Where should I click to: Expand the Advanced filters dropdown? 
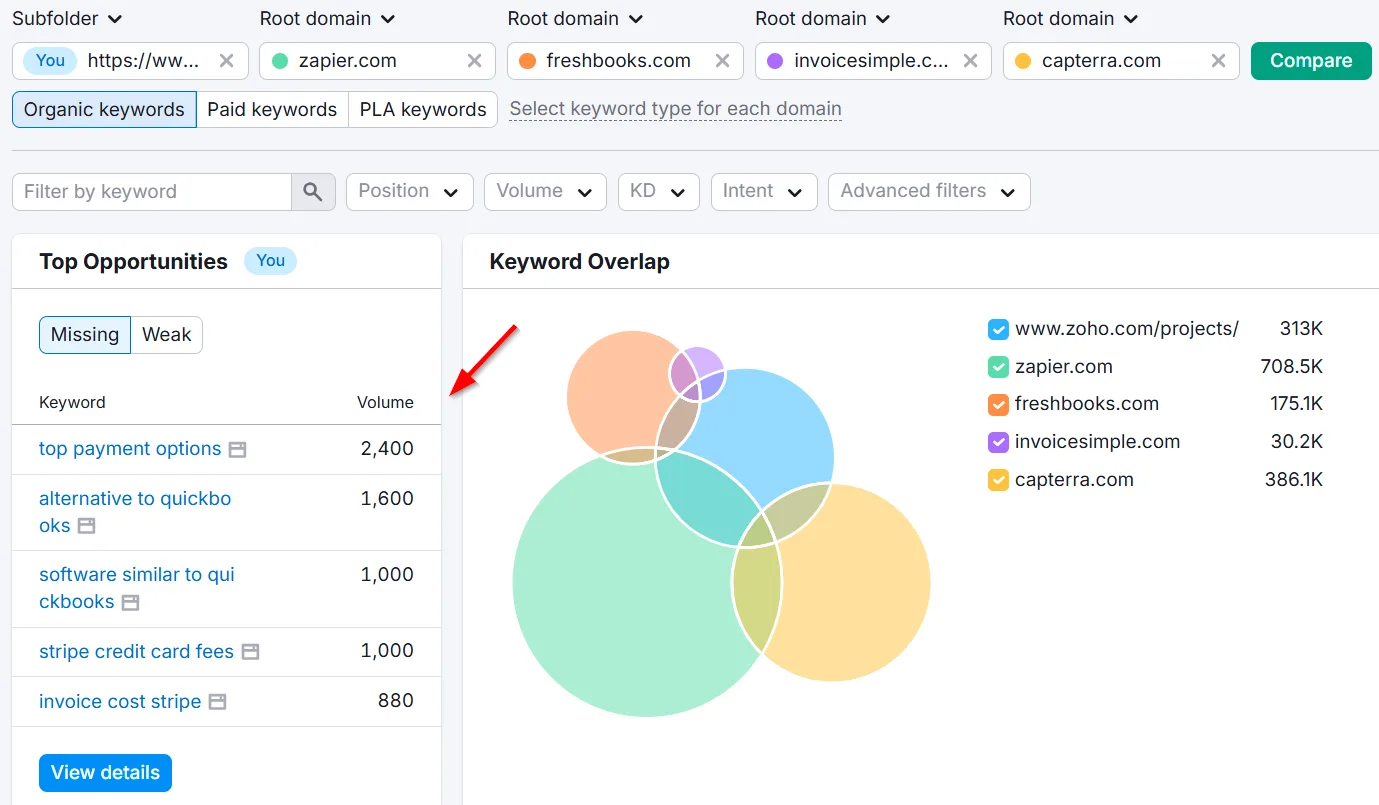point(929,192)
